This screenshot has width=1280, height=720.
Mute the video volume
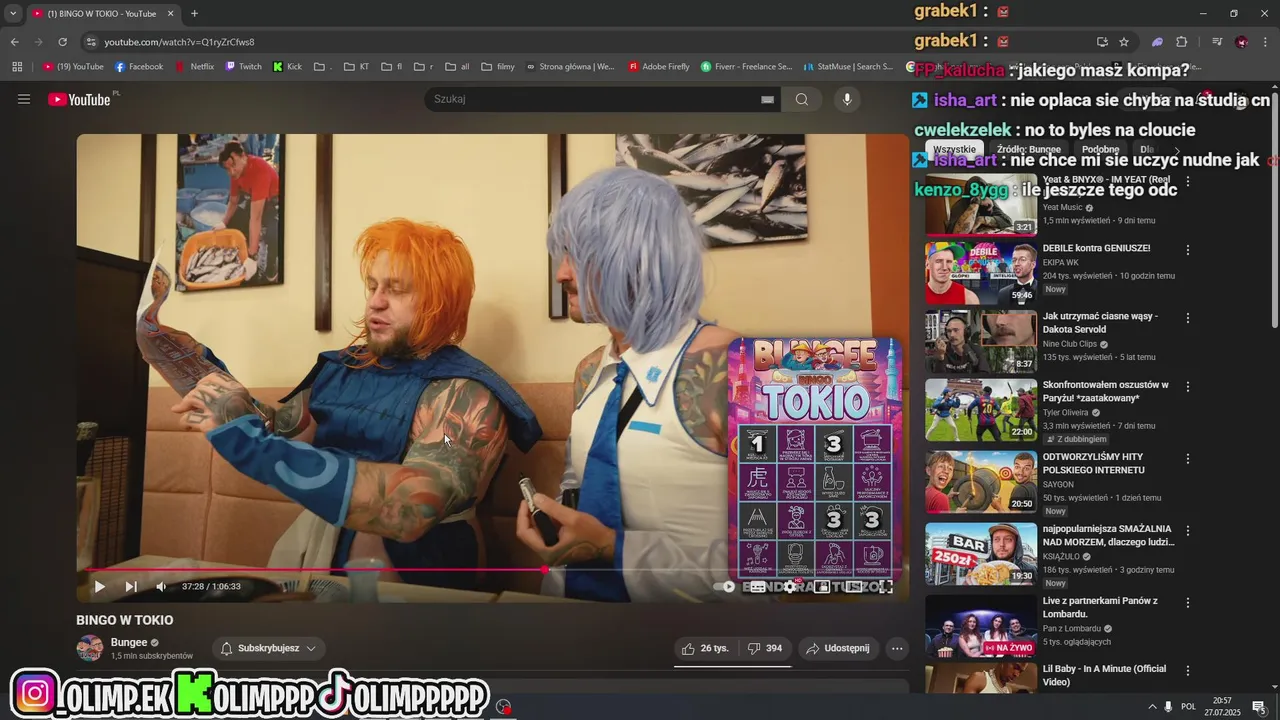click(161, 587)
